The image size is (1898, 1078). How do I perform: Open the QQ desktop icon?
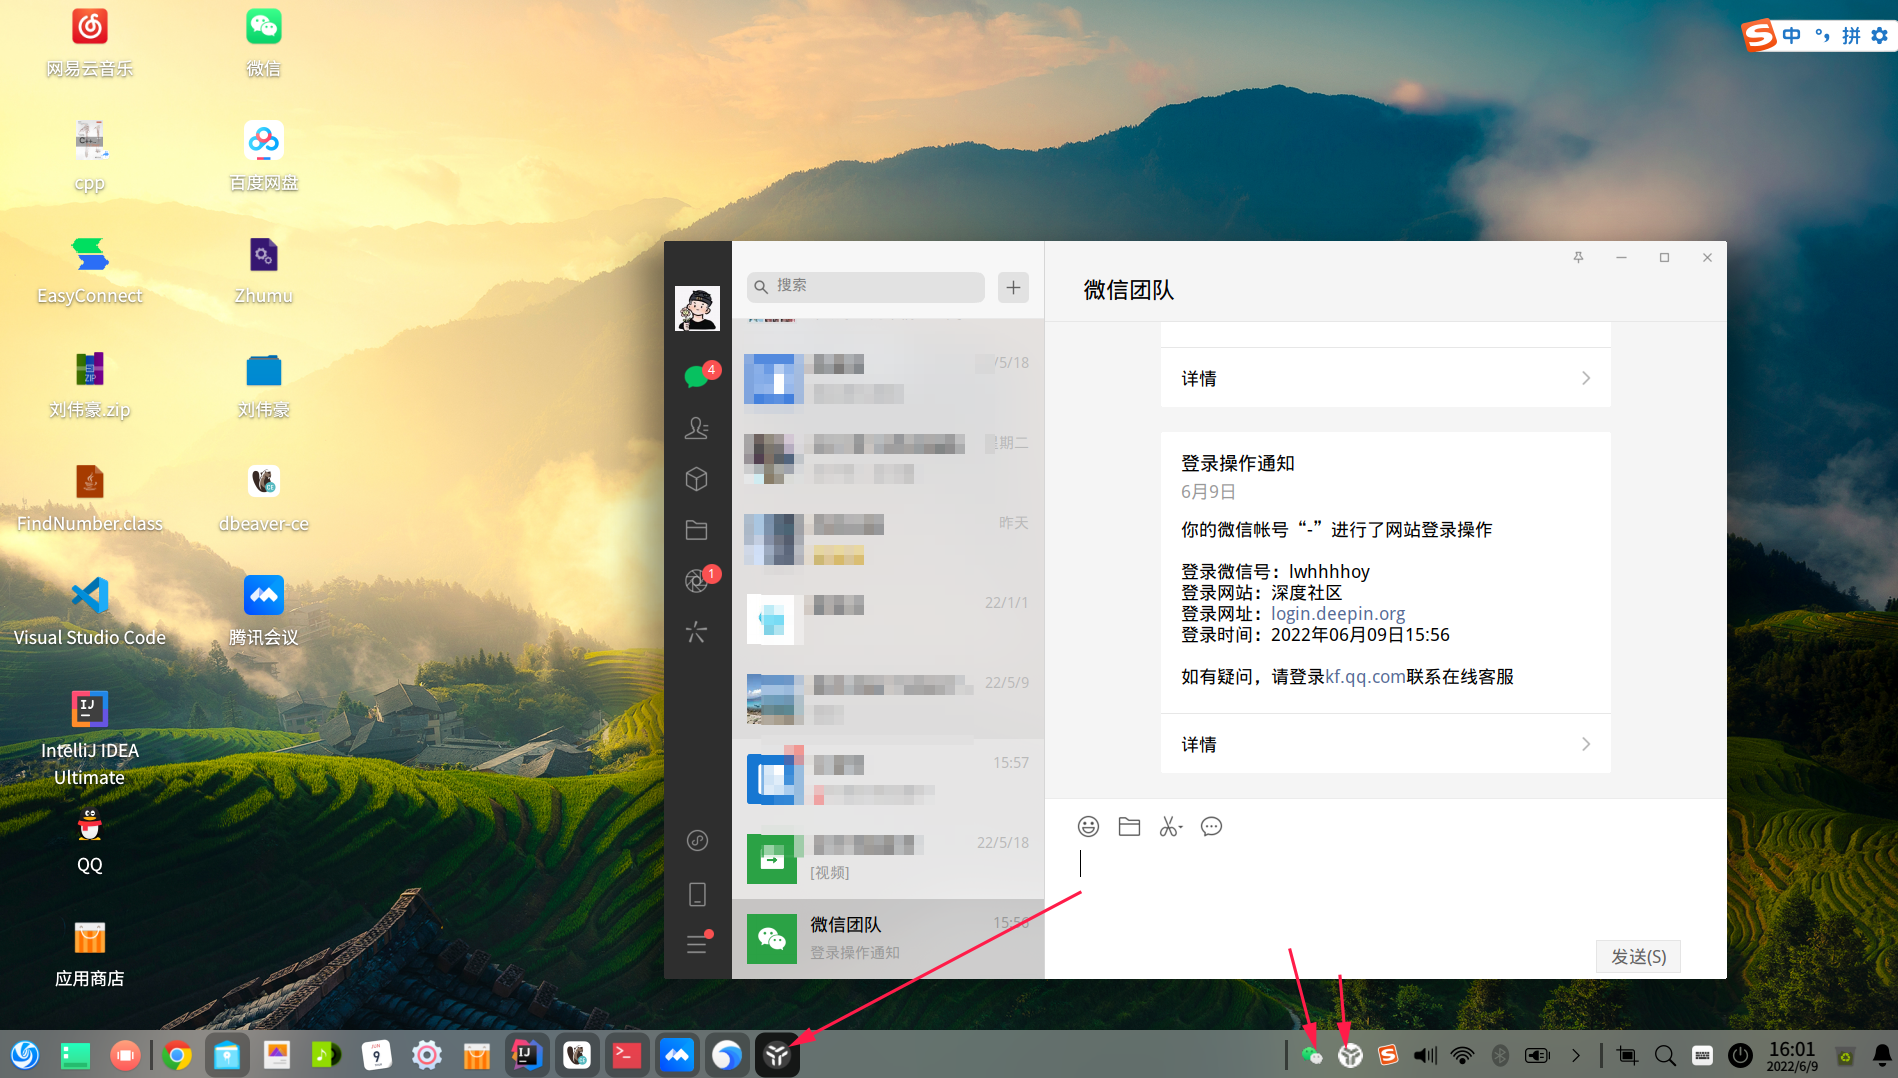(90, 842)
